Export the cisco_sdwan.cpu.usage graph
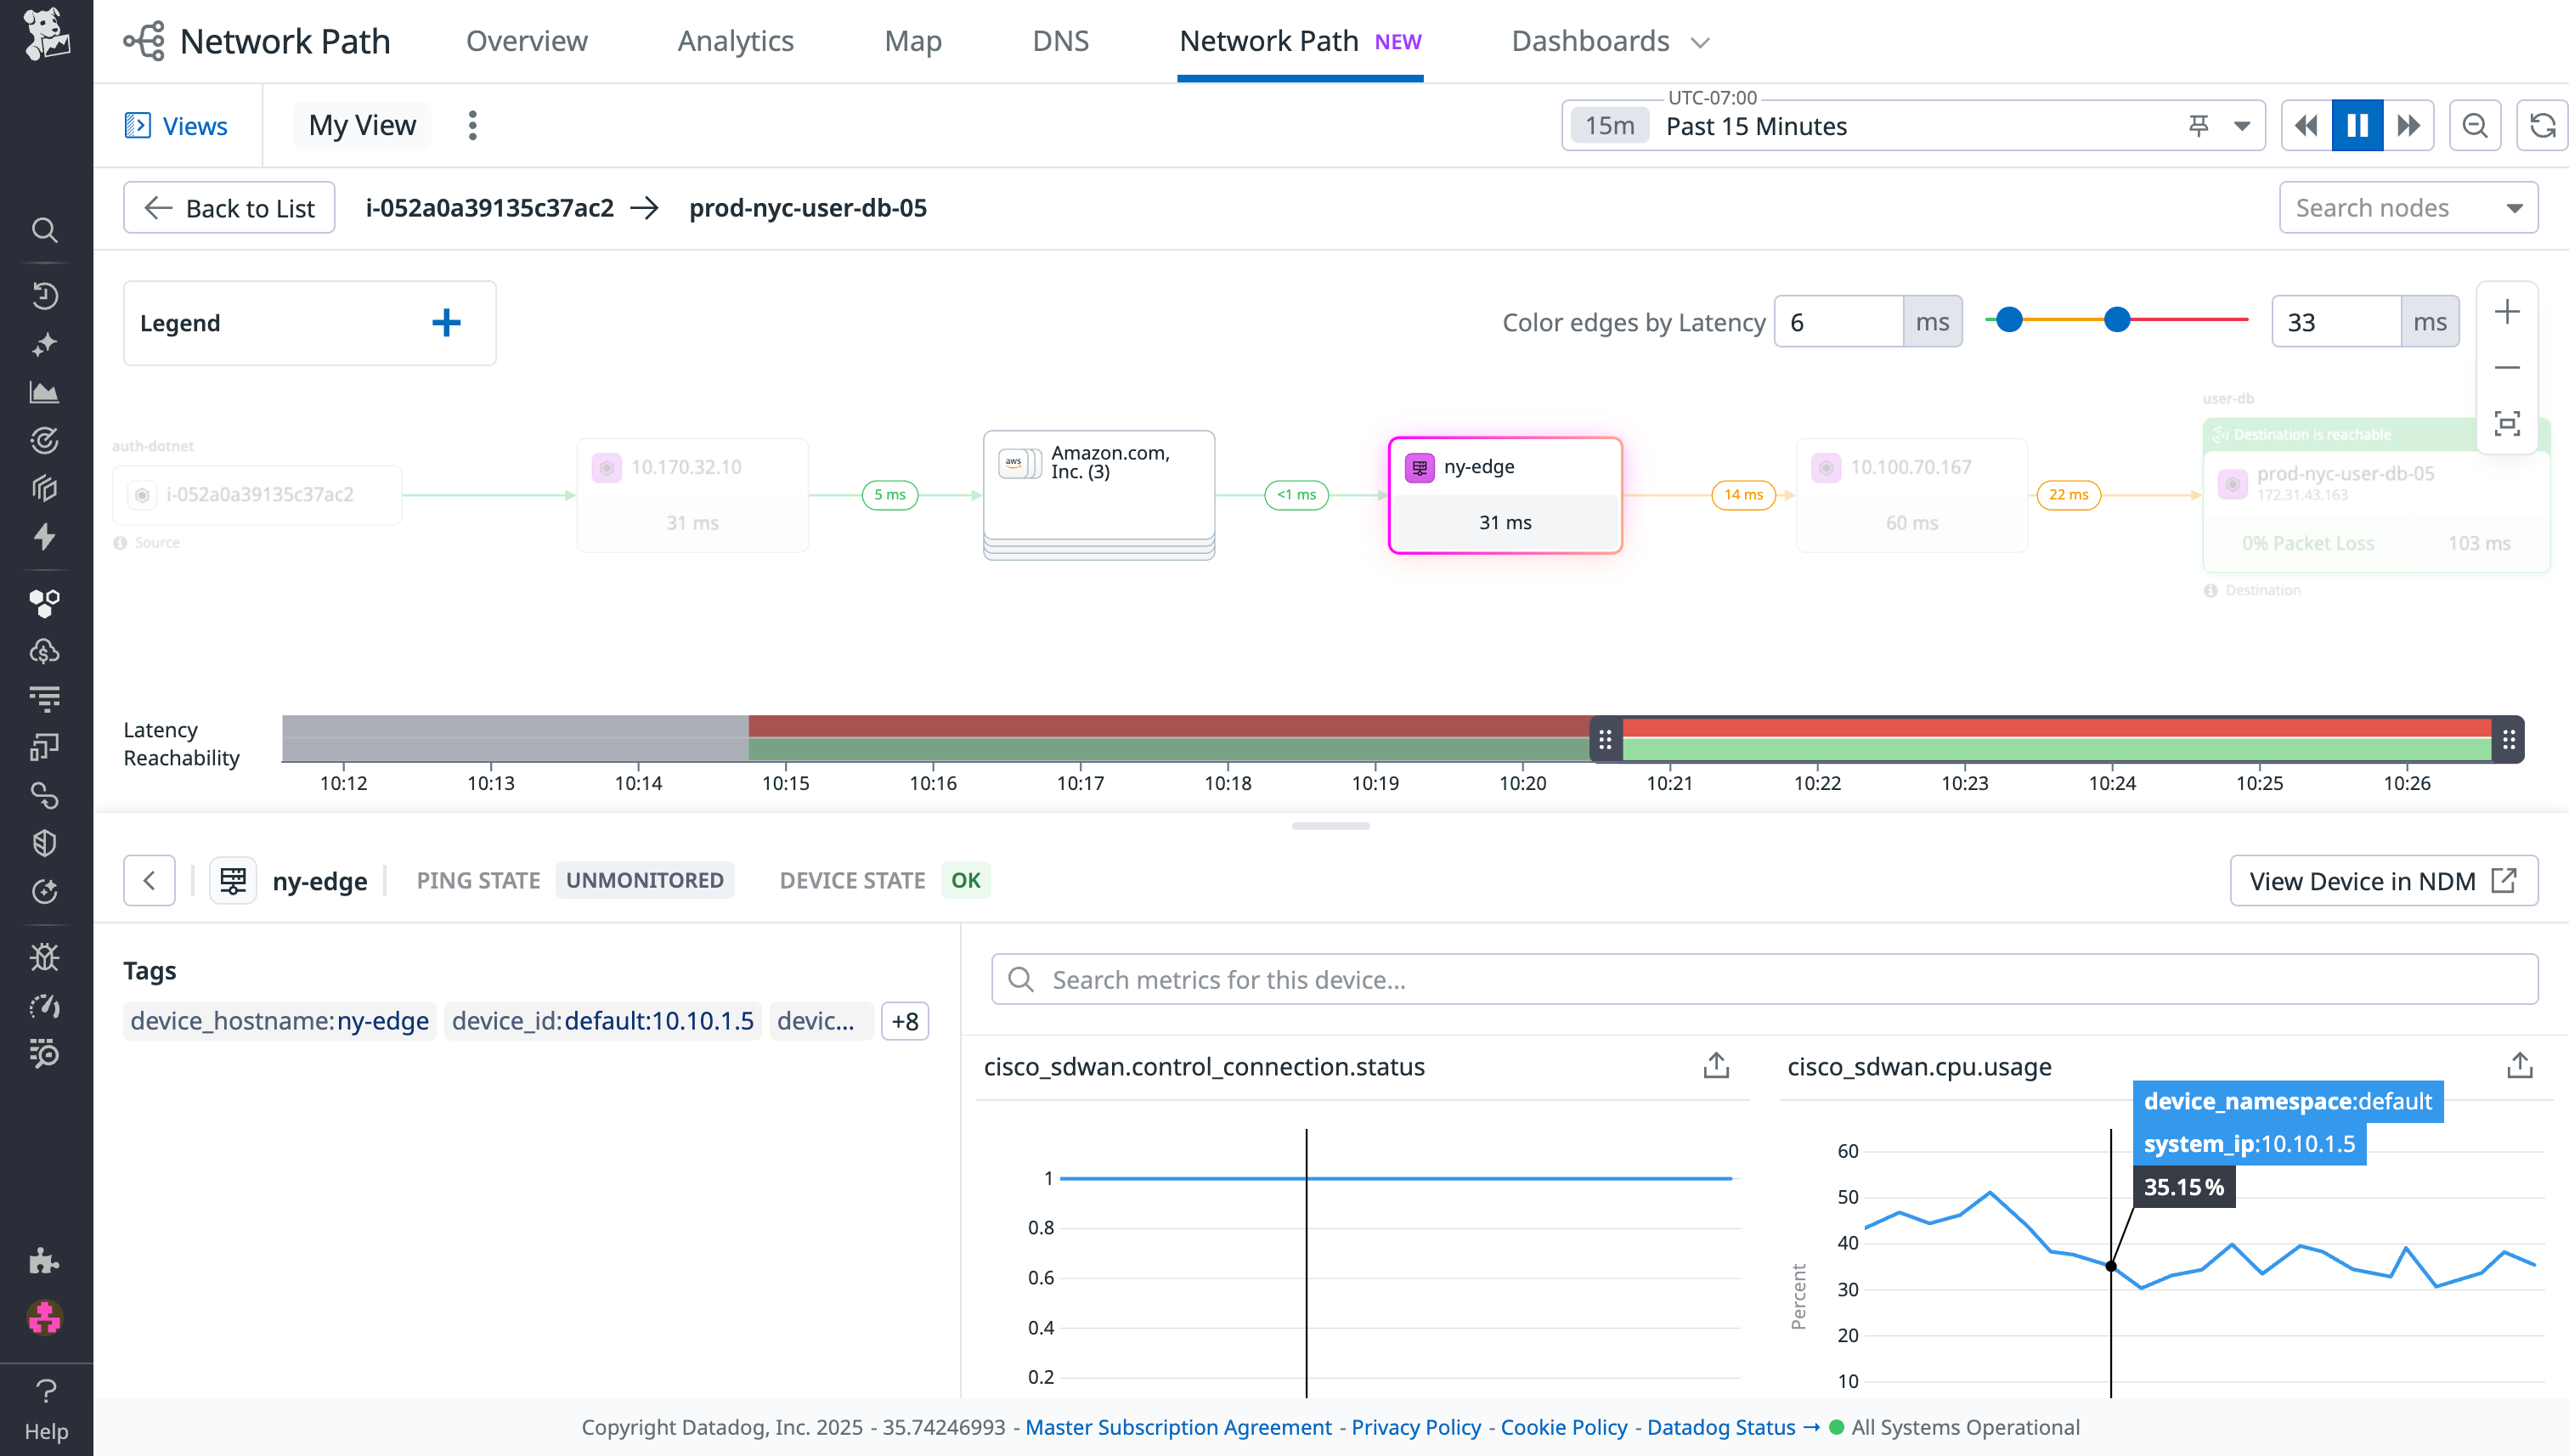The width and height of the screenshot is (2569, 1456). pyautogui.click(x=2519, y=1065)
